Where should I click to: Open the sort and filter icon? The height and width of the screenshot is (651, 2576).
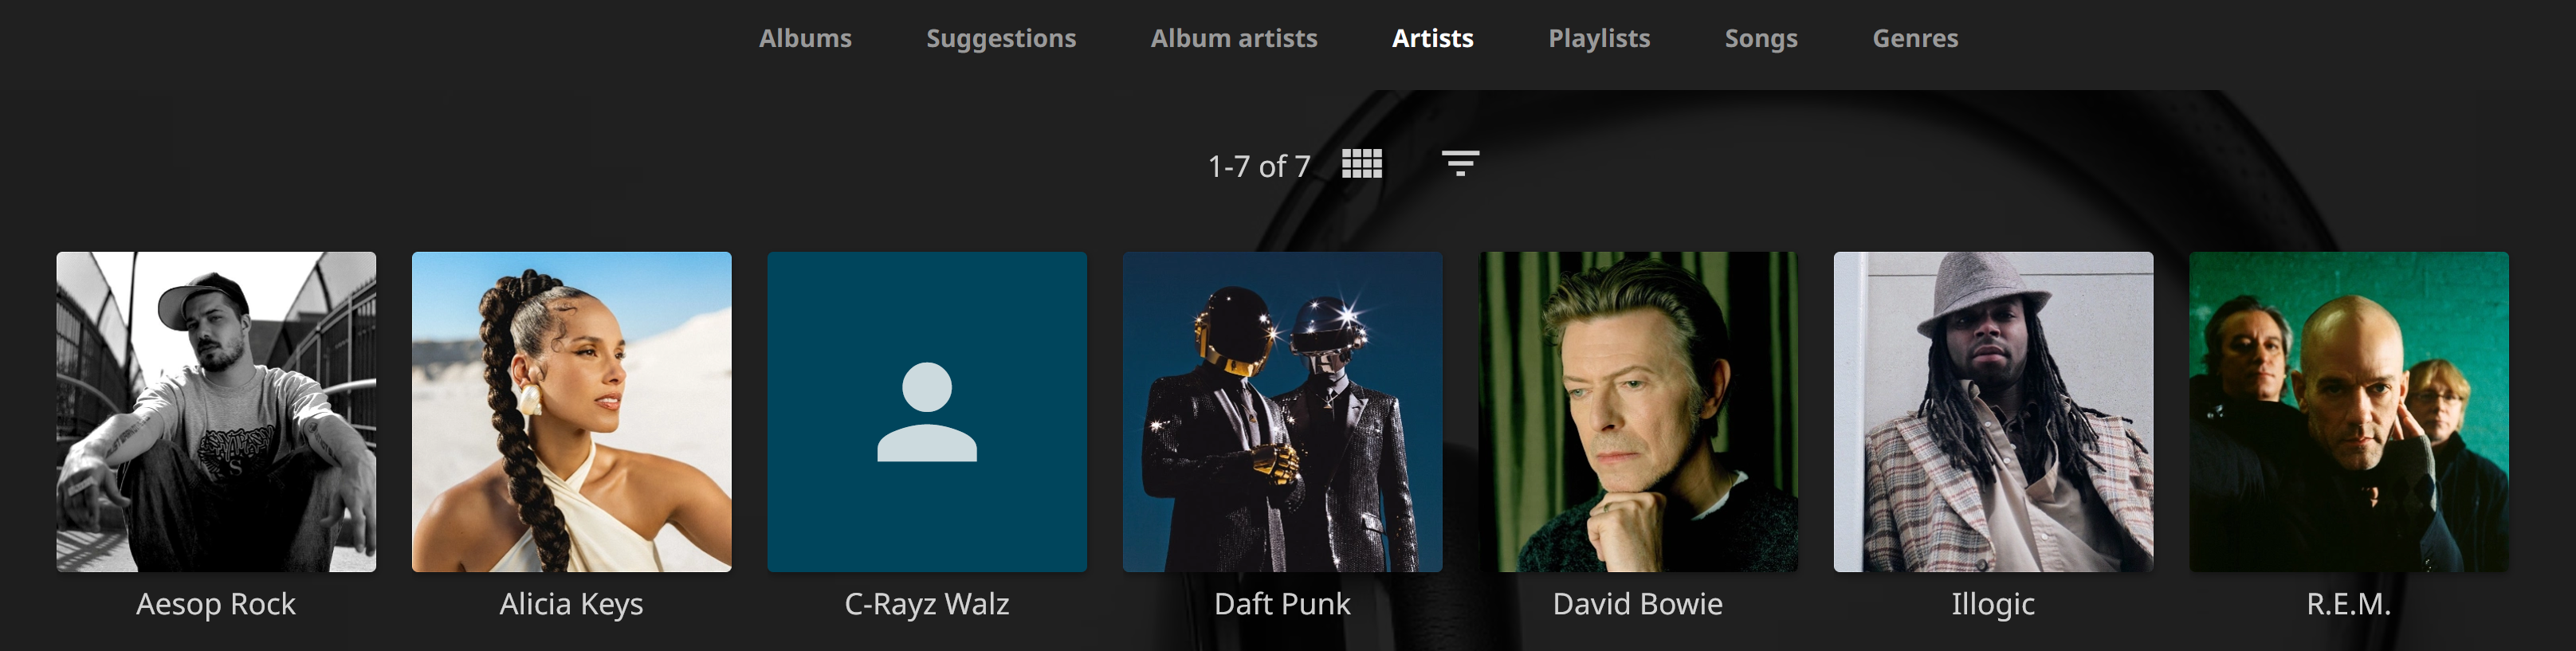(x=1459, y=164)
